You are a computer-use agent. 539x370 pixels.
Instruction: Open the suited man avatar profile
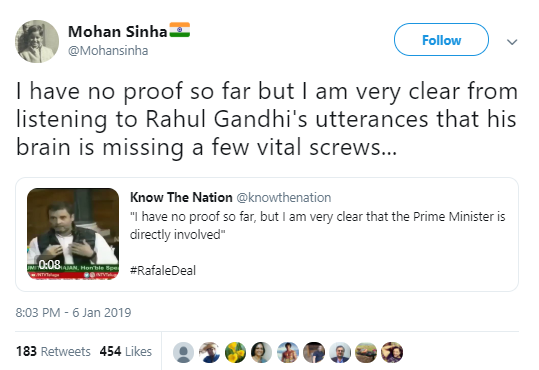(340, 352)
